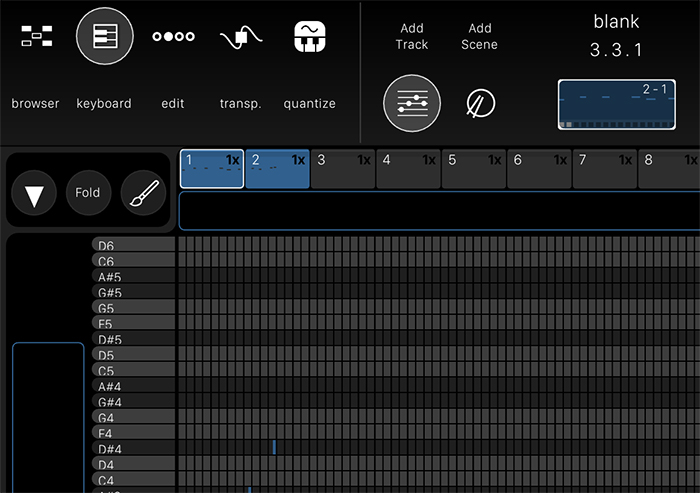Screen dimensions: 700x493
Task: Click the 3.3.1 position display
Action: (616, 50)
